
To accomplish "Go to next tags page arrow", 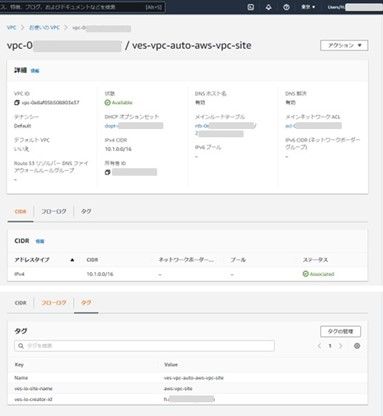I will pyautogui.click(x=341, y=346).
